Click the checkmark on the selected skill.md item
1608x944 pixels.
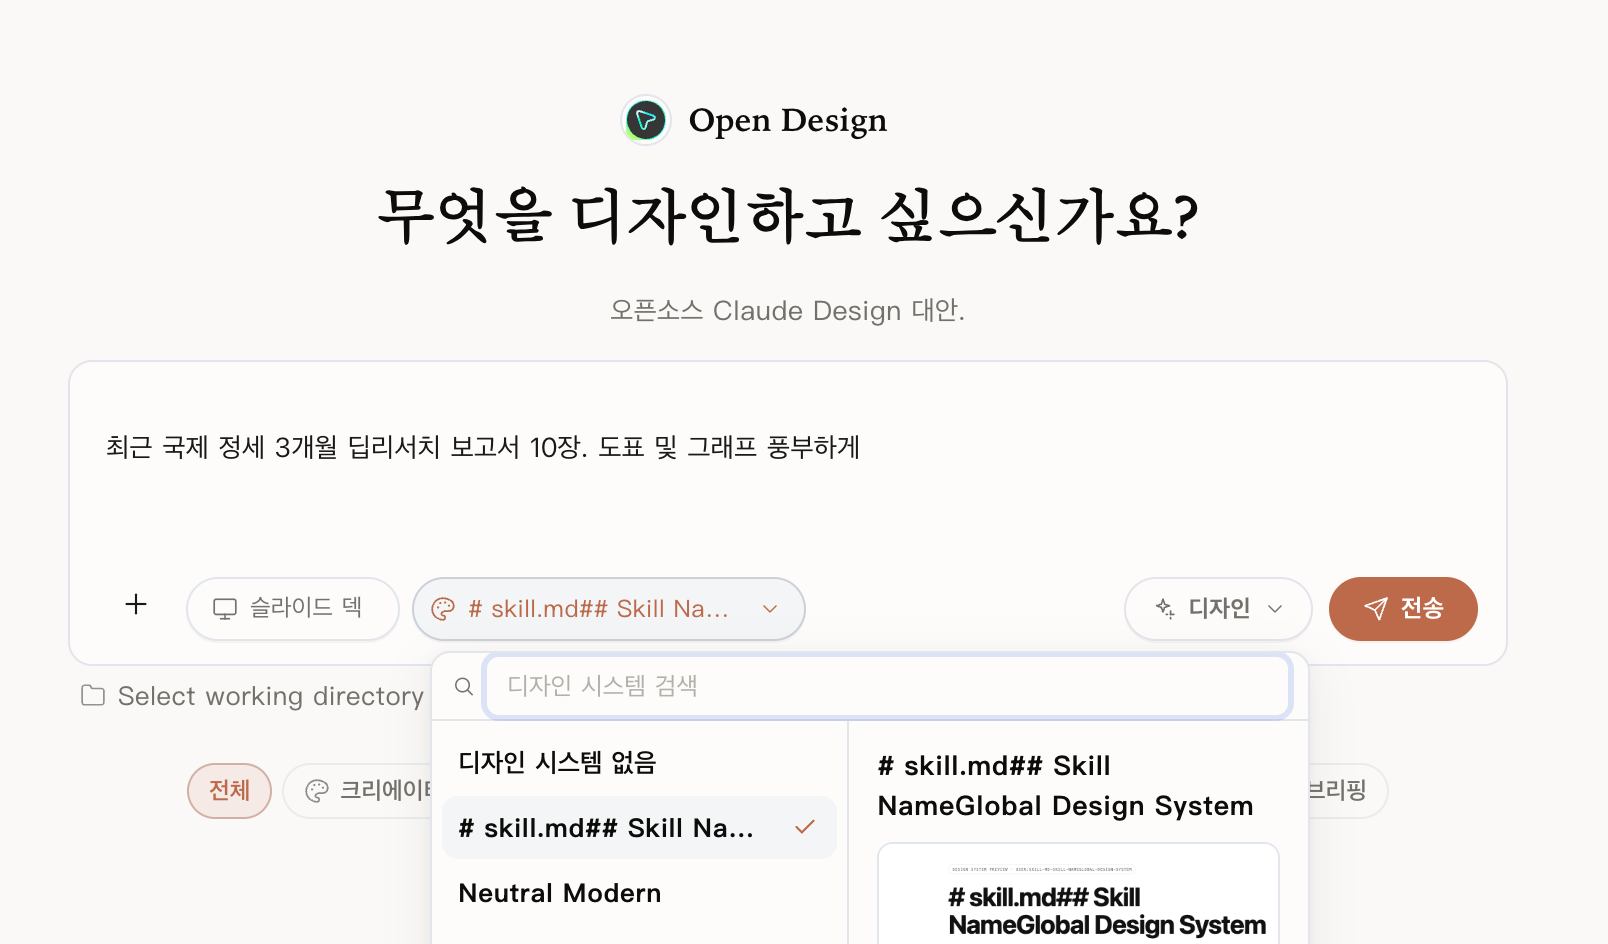pos(805,827)
